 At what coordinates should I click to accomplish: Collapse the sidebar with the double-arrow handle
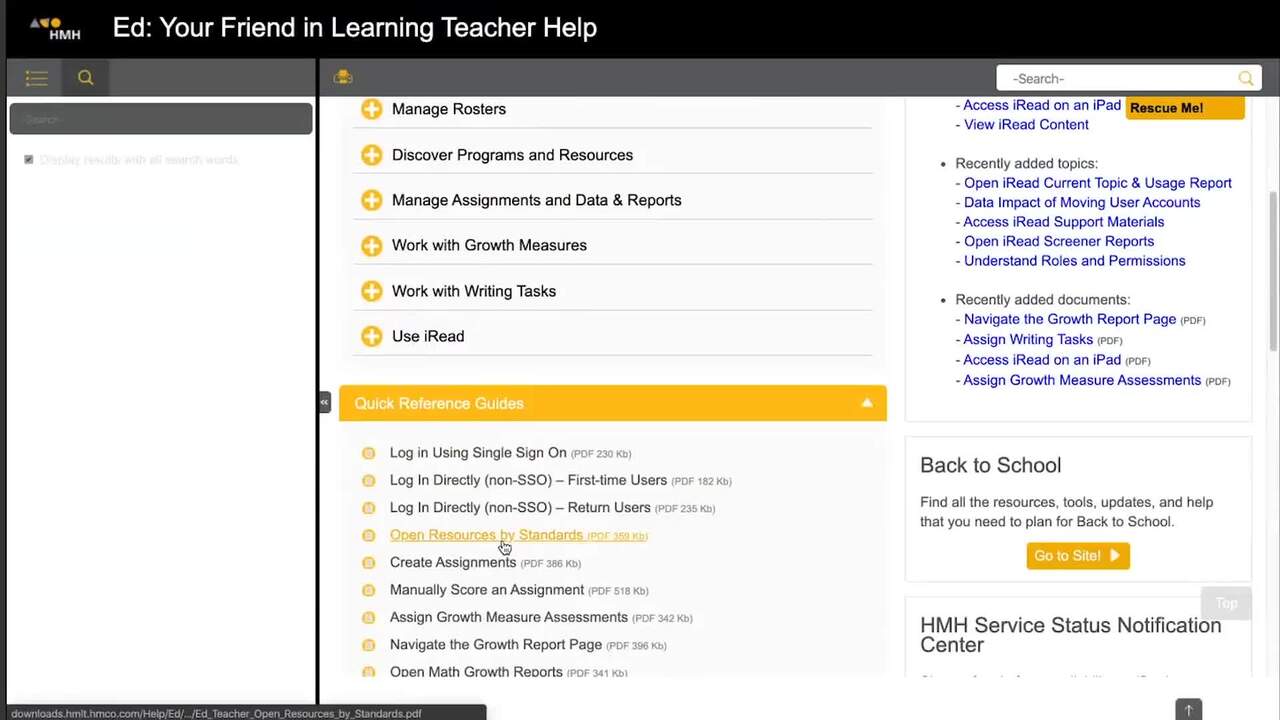pos(324,402)
